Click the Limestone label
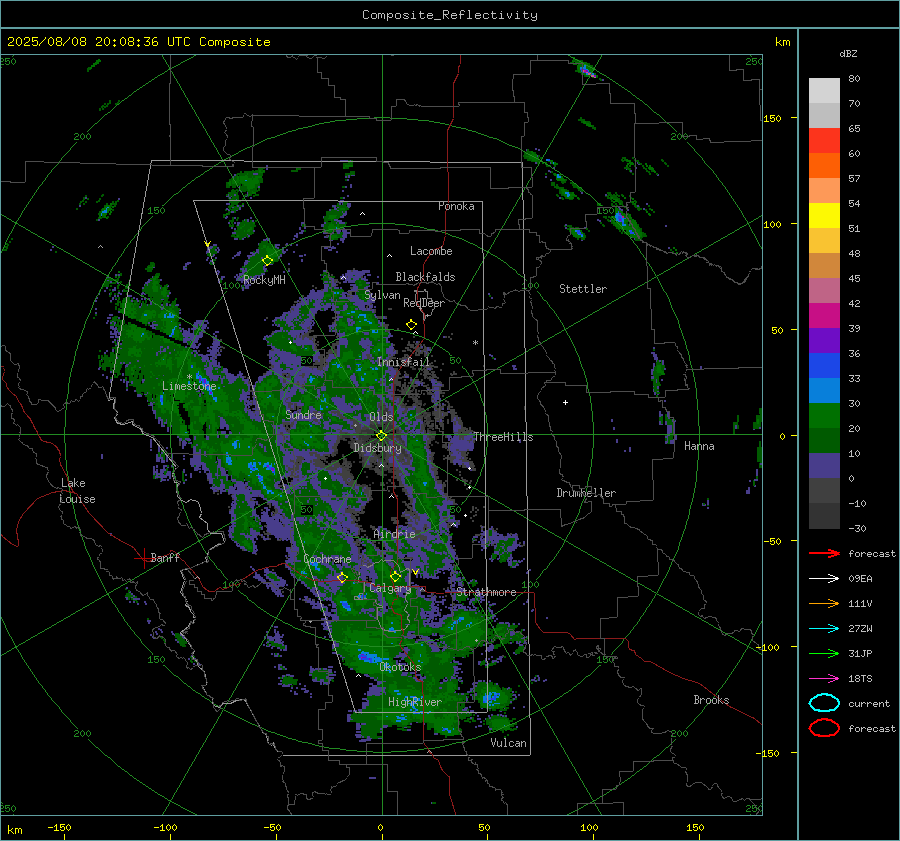This screenshot has height=841, width=900. coord(189,386)
